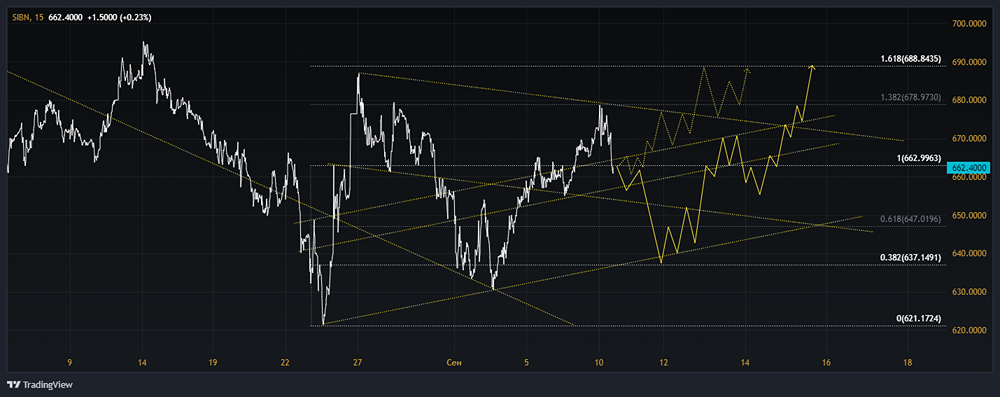Click the 700.0000 price axis label

(x=969, y=24)
